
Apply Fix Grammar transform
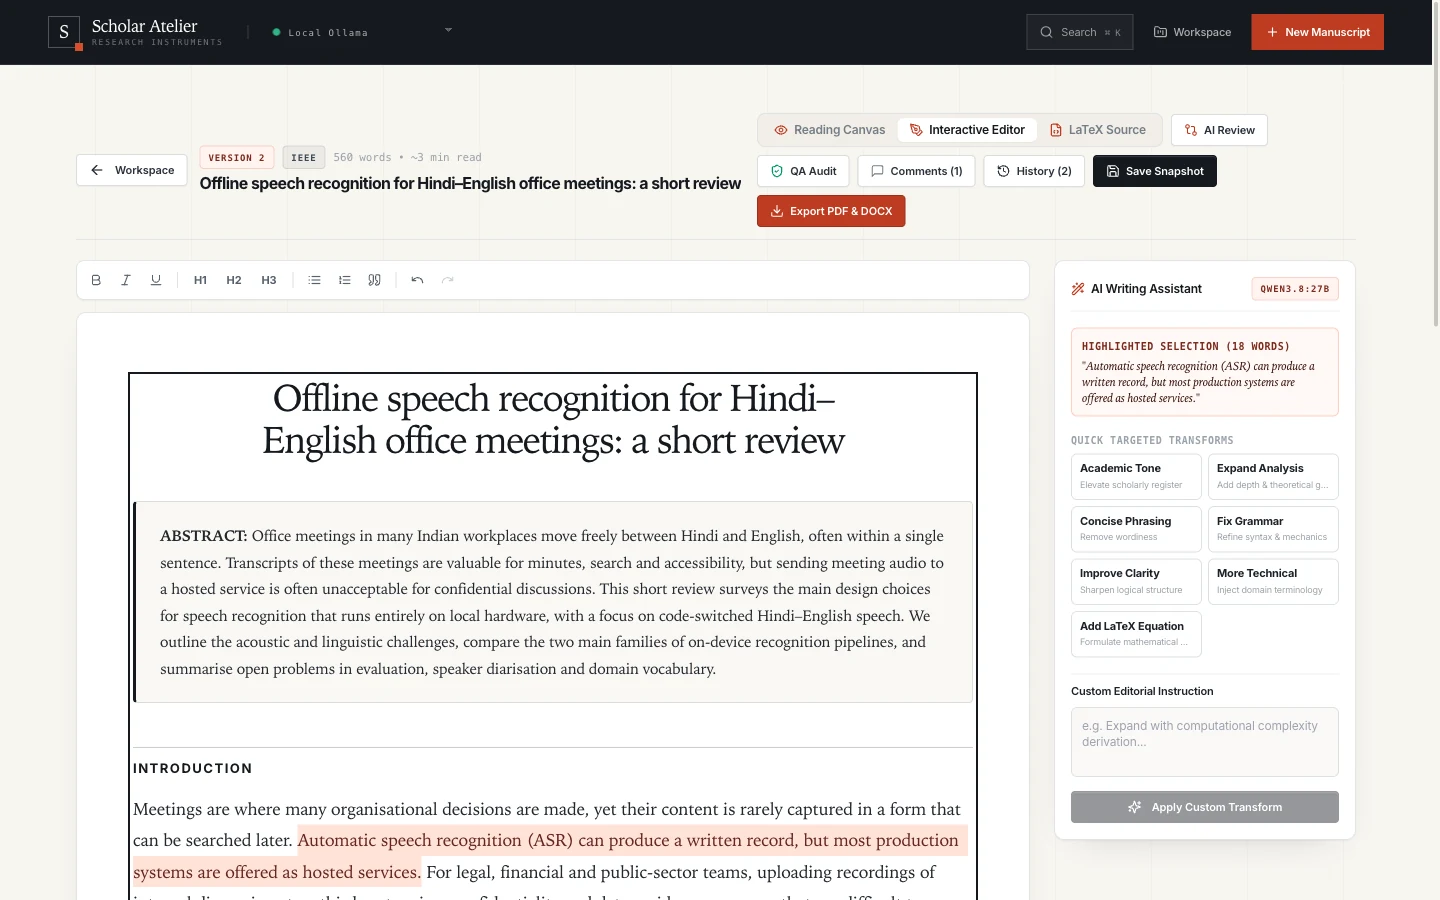(1273, 529)
